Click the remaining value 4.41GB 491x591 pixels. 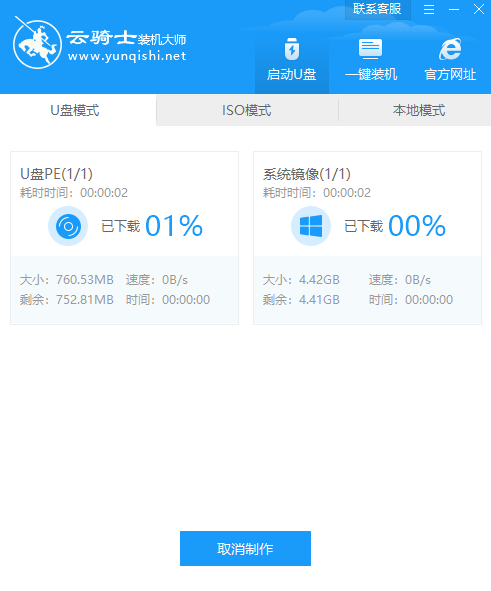point(319,300)
